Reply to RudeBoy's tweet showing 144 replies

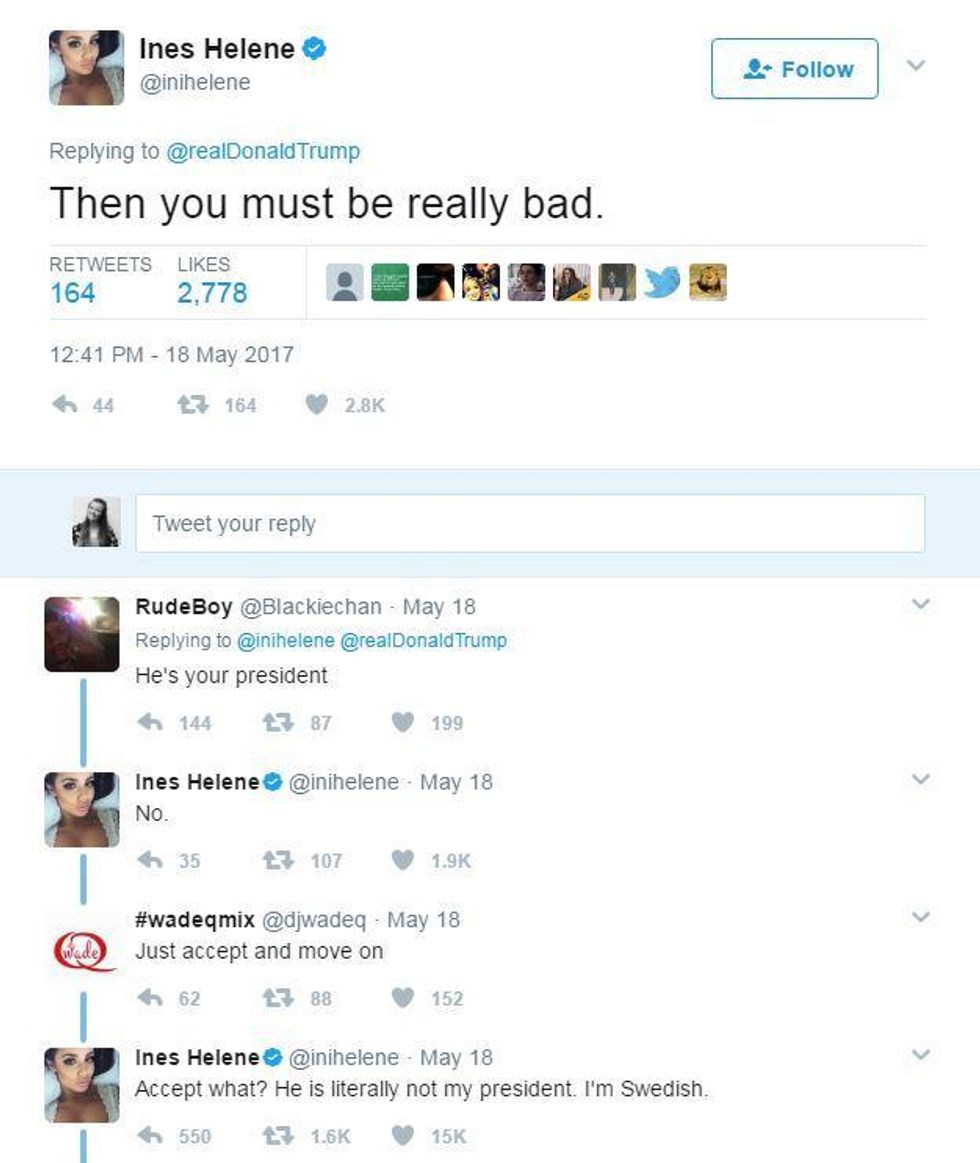coord(151,722)
